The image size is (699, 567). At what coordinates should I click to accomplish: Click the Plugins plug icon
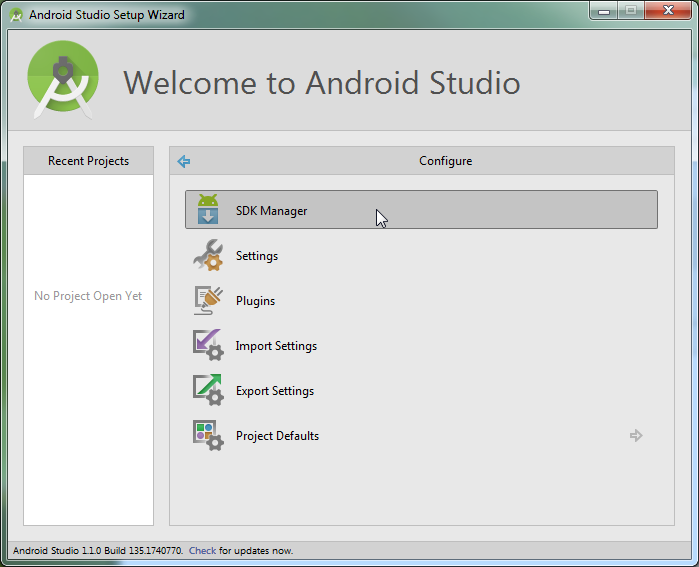(208, 300)
